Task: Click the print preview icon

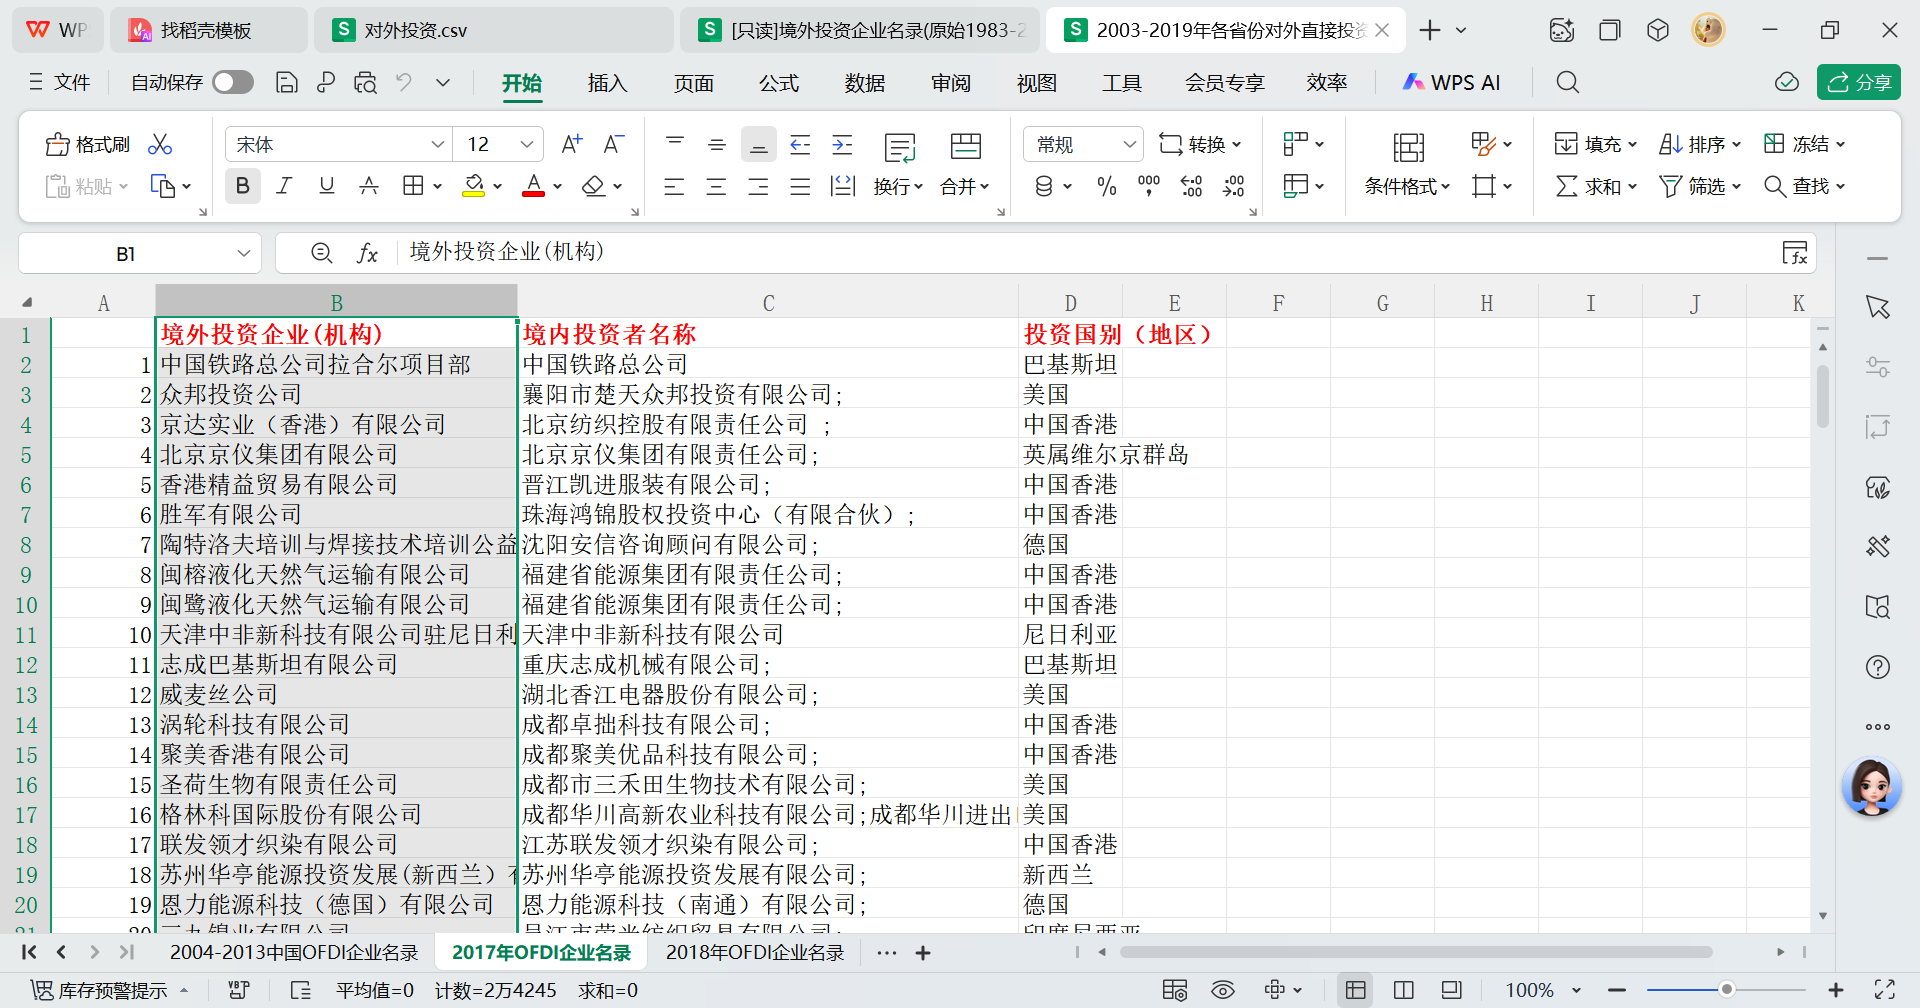Action: point(365,83)
